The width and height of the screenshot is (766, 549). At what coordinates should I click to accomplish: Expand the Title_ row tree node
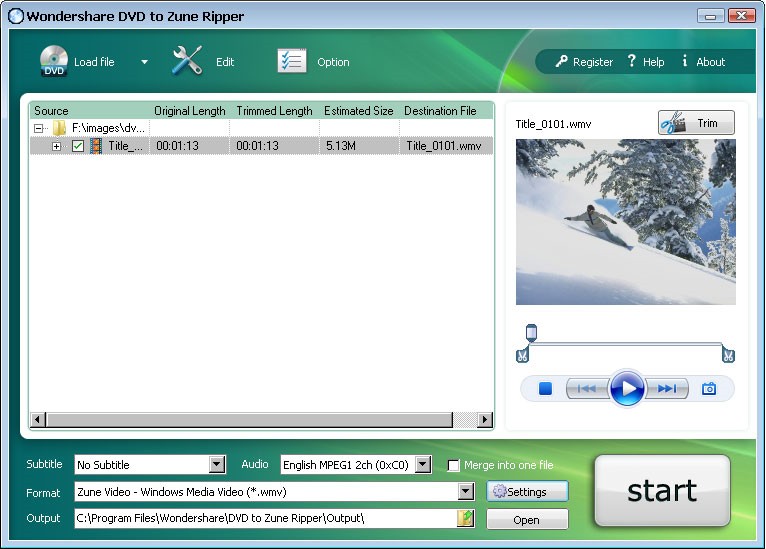pos(56,146)
